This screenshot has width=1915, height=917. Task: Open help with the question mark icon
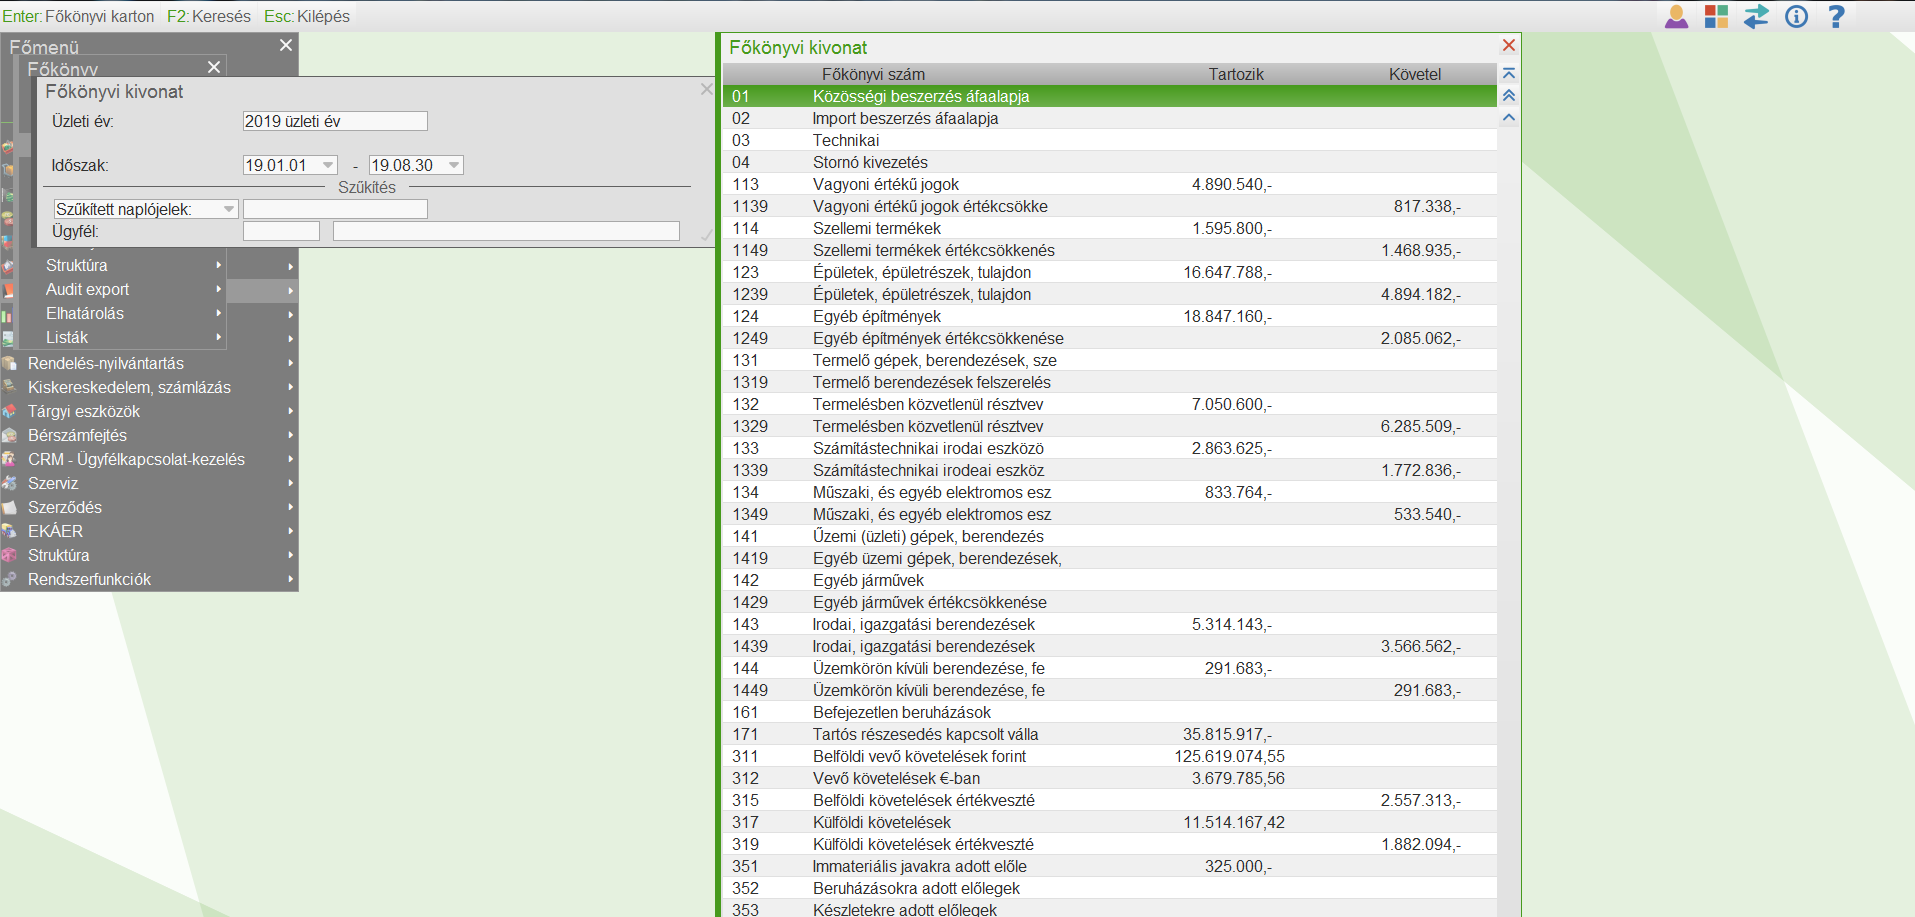click(x=1836, y=17)
